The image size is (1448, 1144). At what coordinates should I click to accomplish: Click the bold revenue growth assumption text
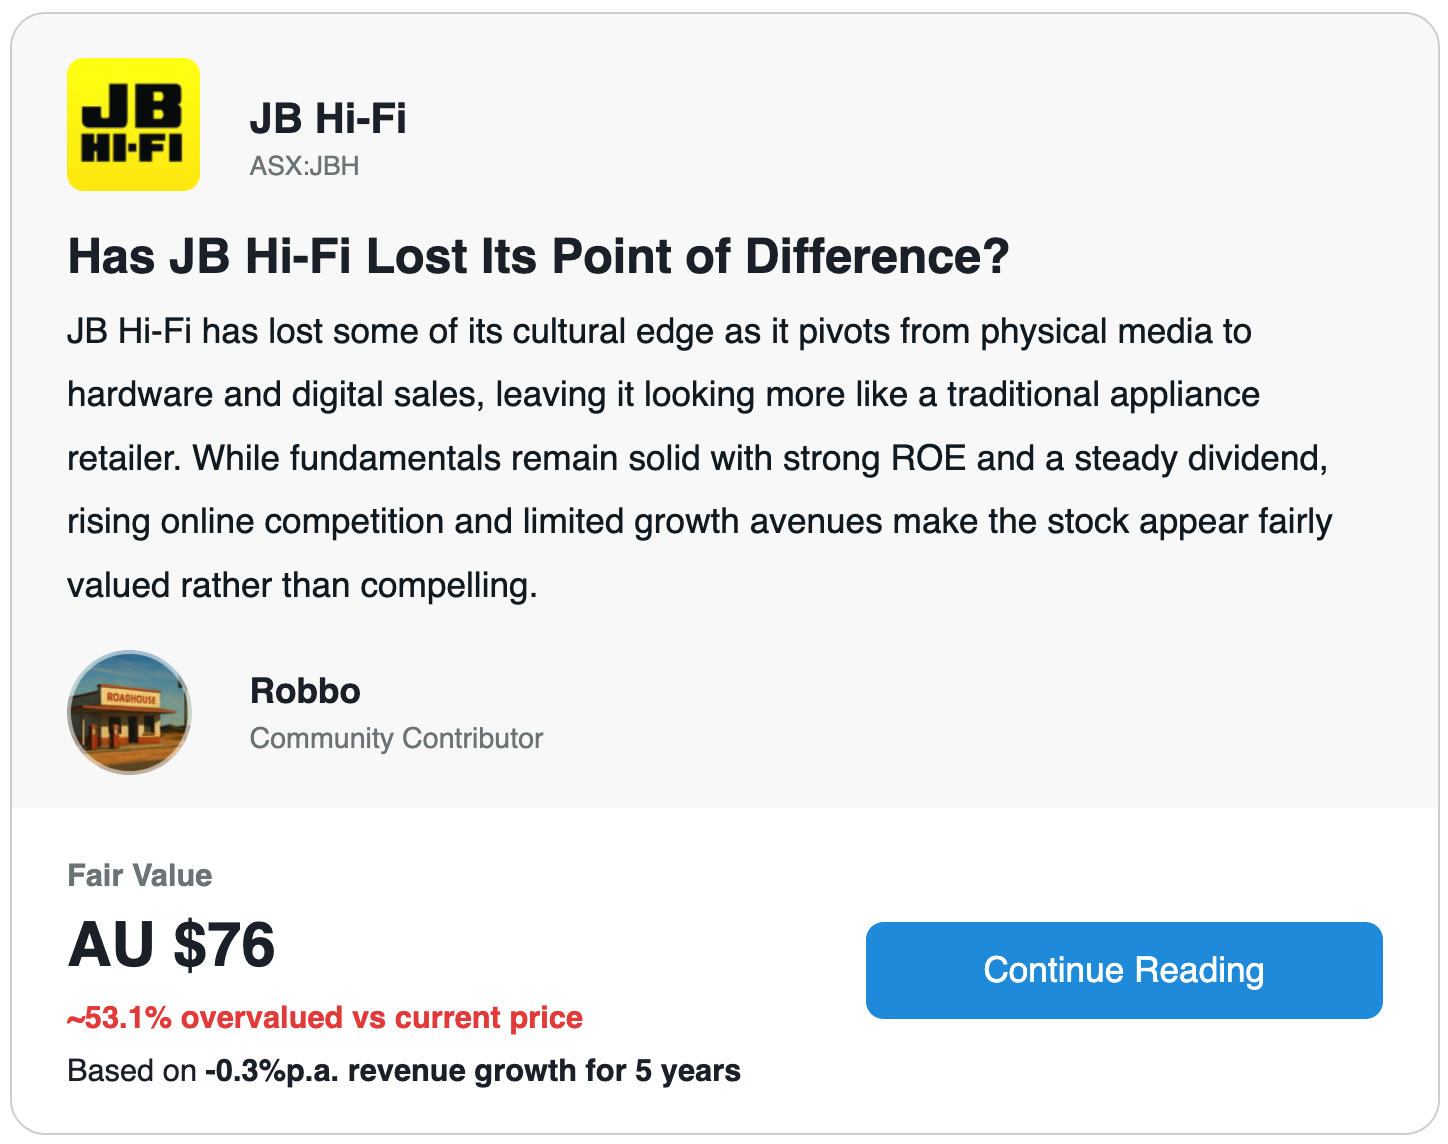tap(473, 1071)
